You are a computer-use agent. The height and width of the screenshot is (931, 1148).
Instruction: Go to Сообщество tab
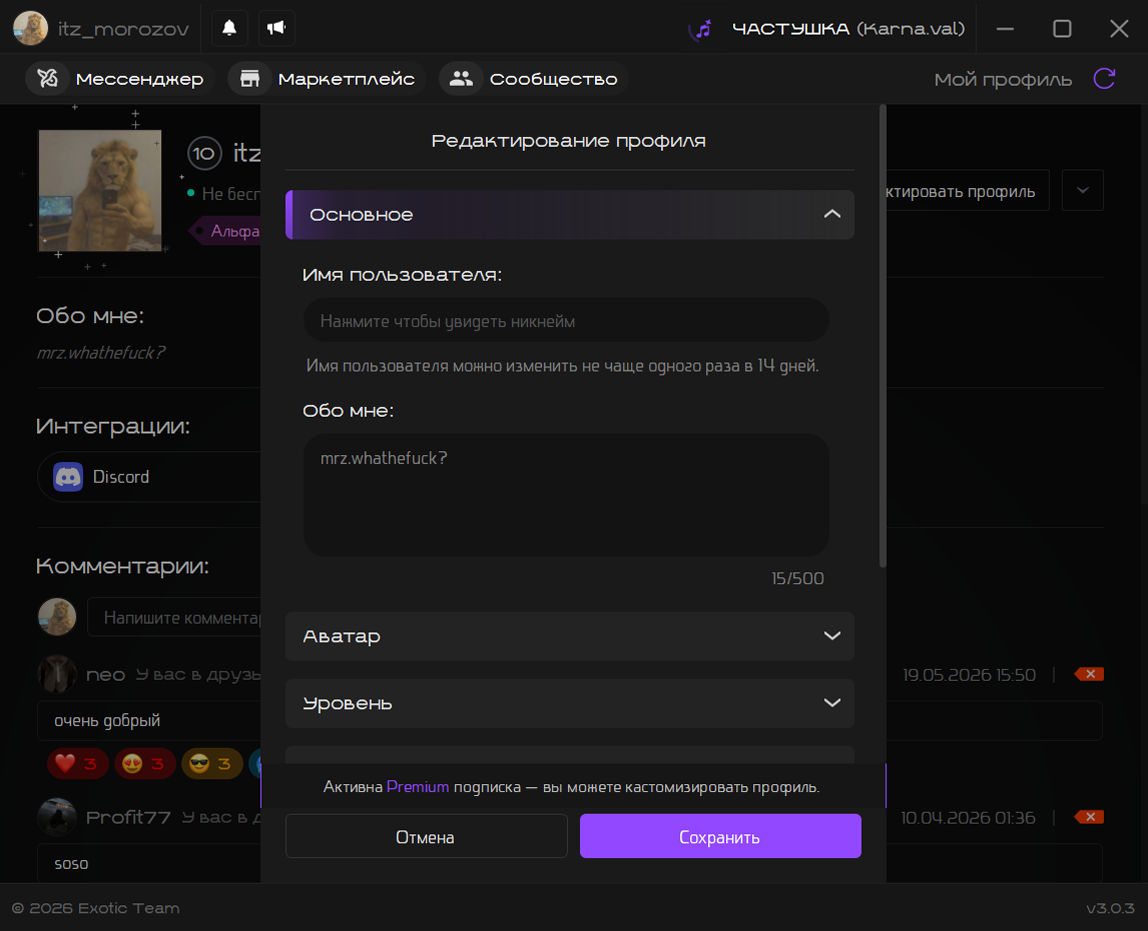tap(534, 78)
